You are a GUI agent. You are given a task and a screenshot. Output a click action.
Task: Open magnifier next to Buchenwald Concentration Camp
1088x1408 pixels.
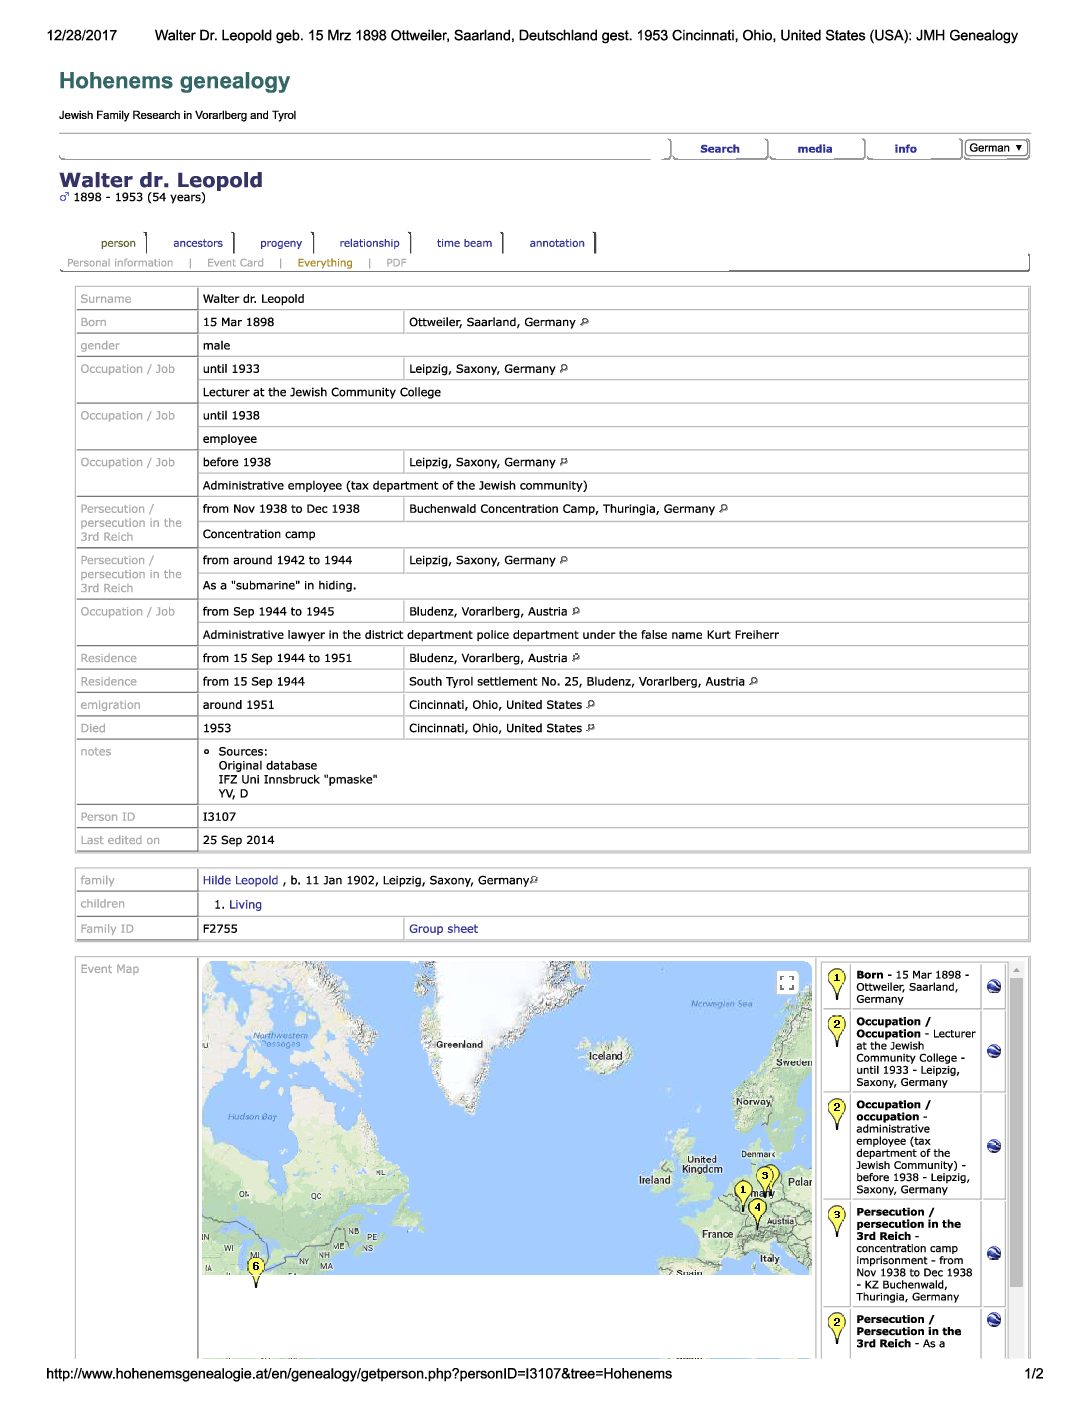[x=724, y=508]
